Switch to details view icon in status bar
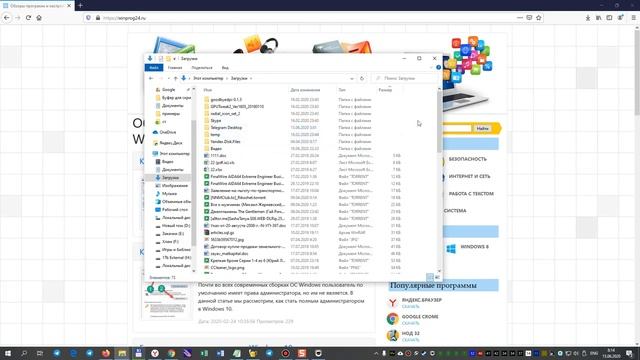 pos(430,277)
